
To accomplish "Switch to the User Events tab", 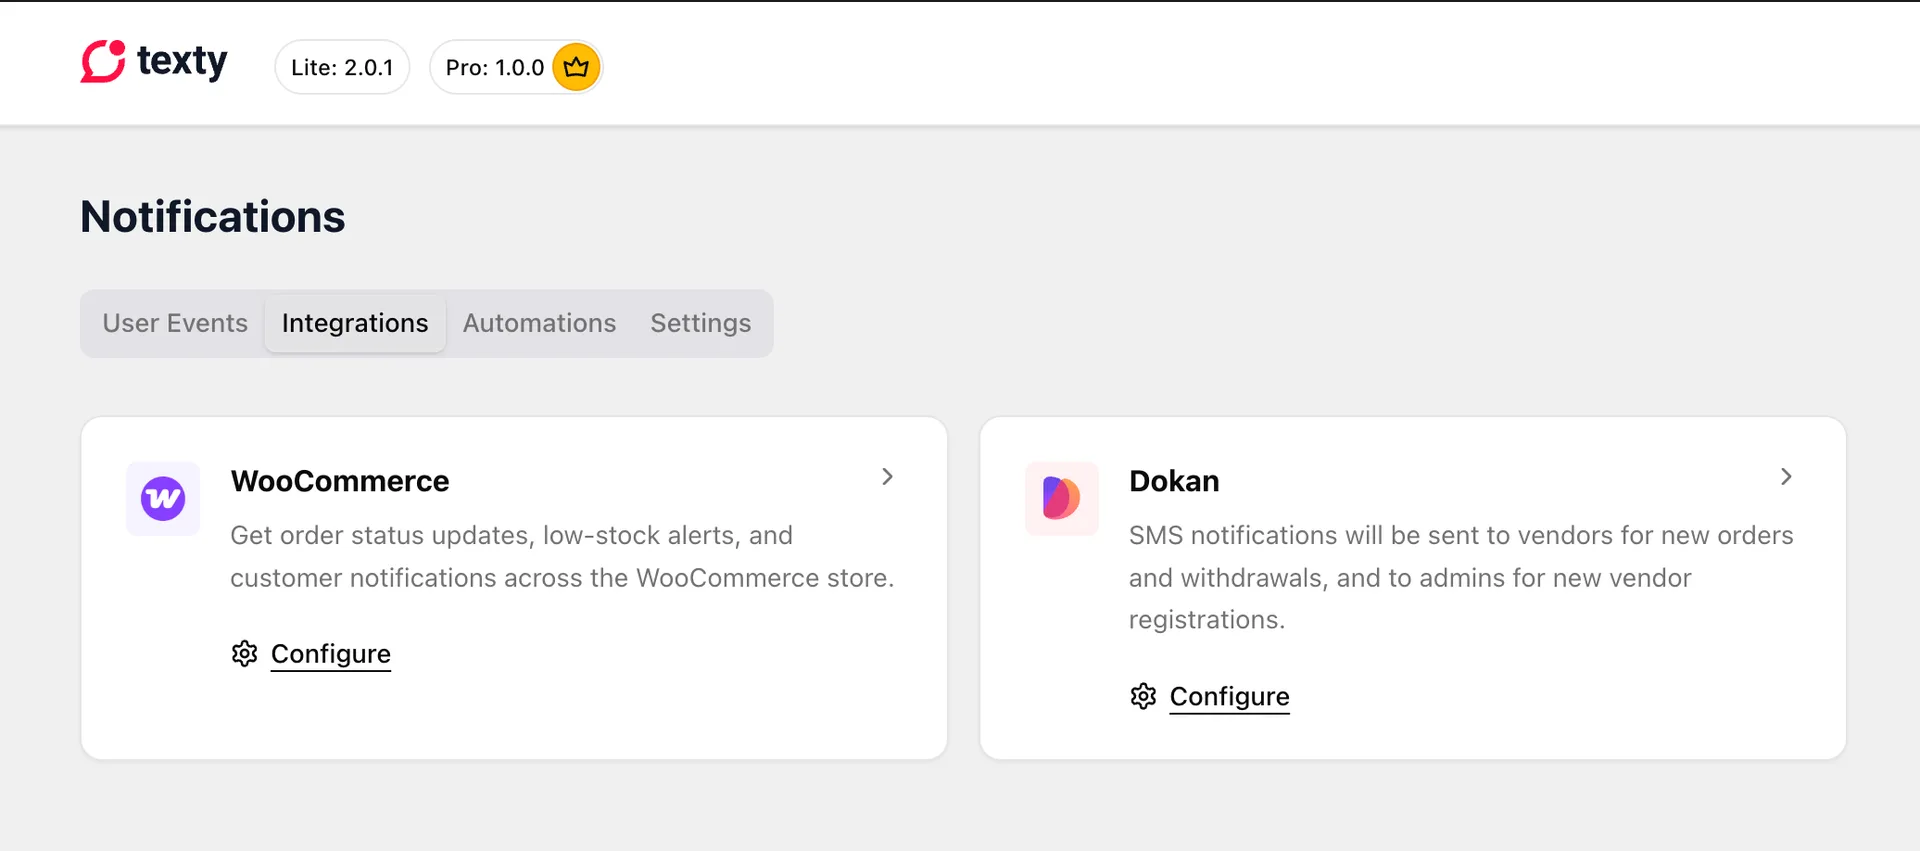I will click(x=175, y=323).
